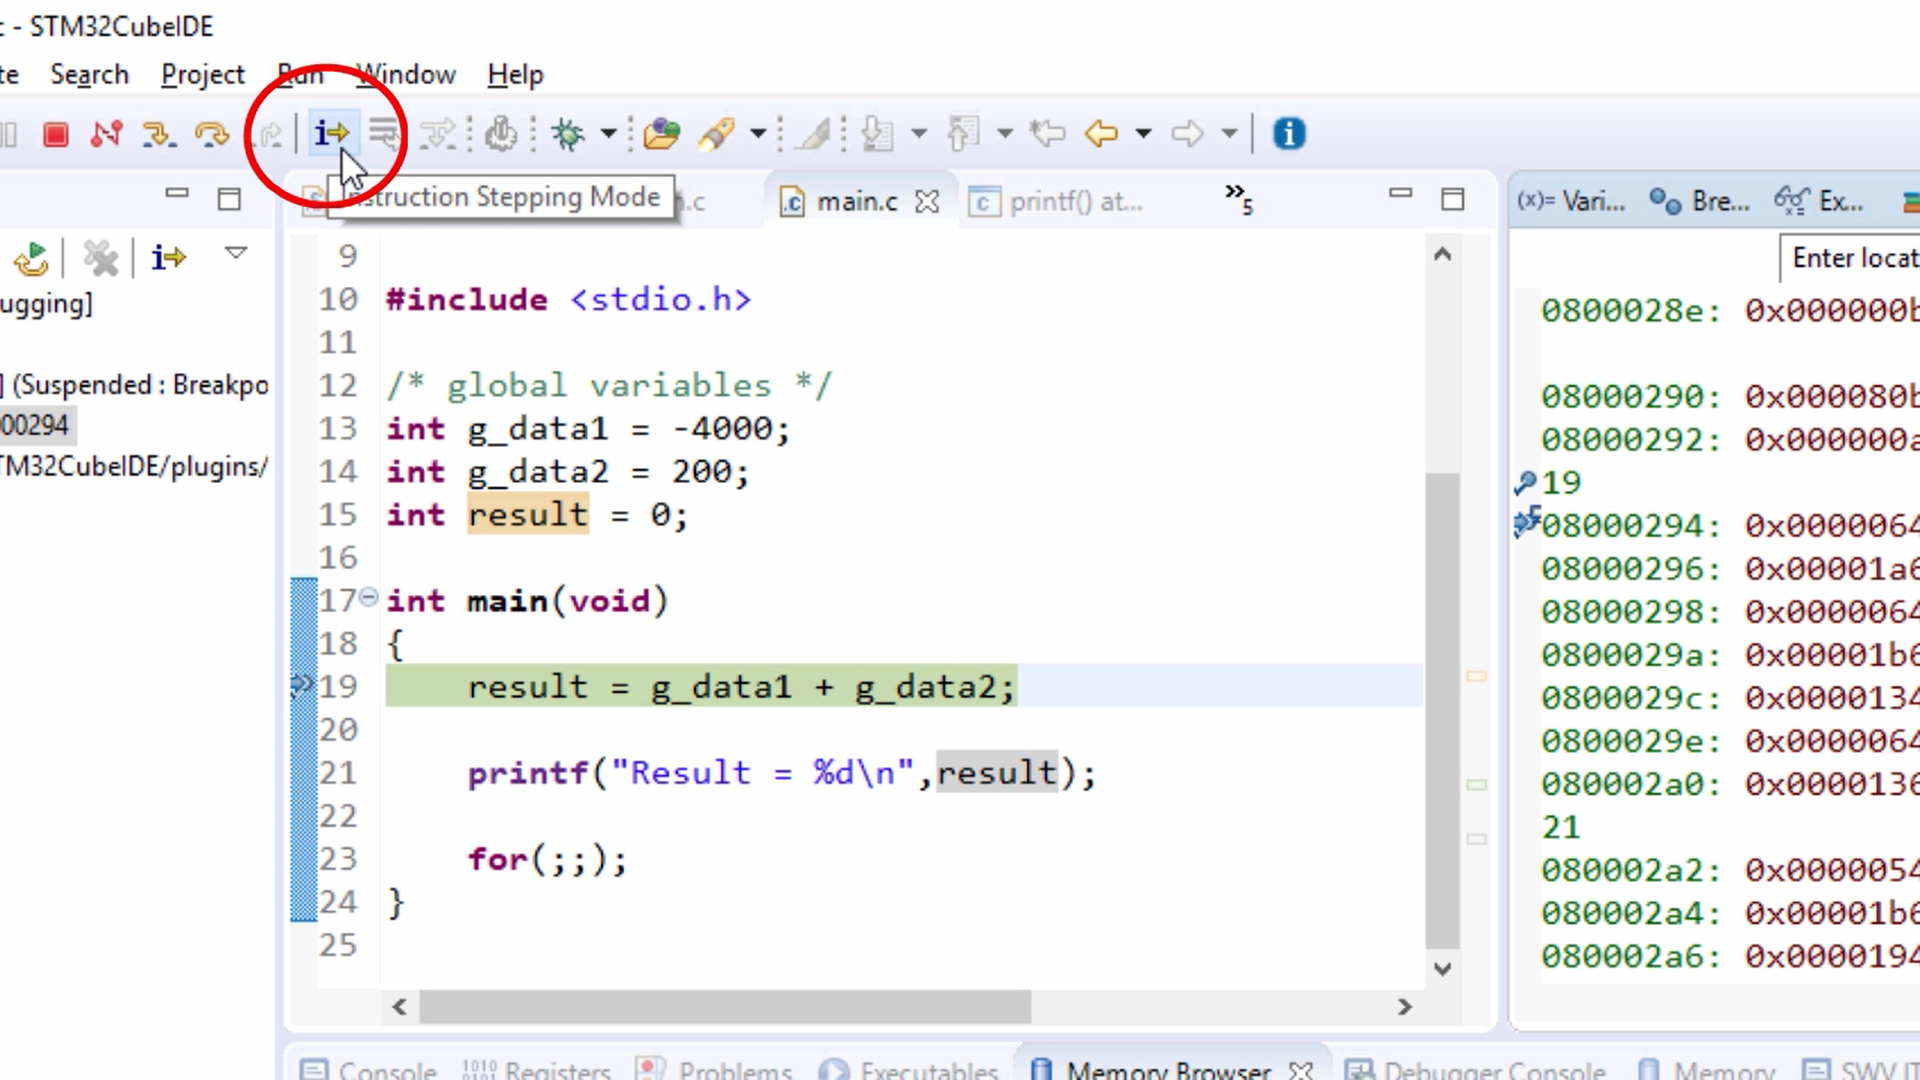The height and width of the screenshot is (1080, 1920).
Task: Click the green bug Debug icon
Action: click(568, 134)
